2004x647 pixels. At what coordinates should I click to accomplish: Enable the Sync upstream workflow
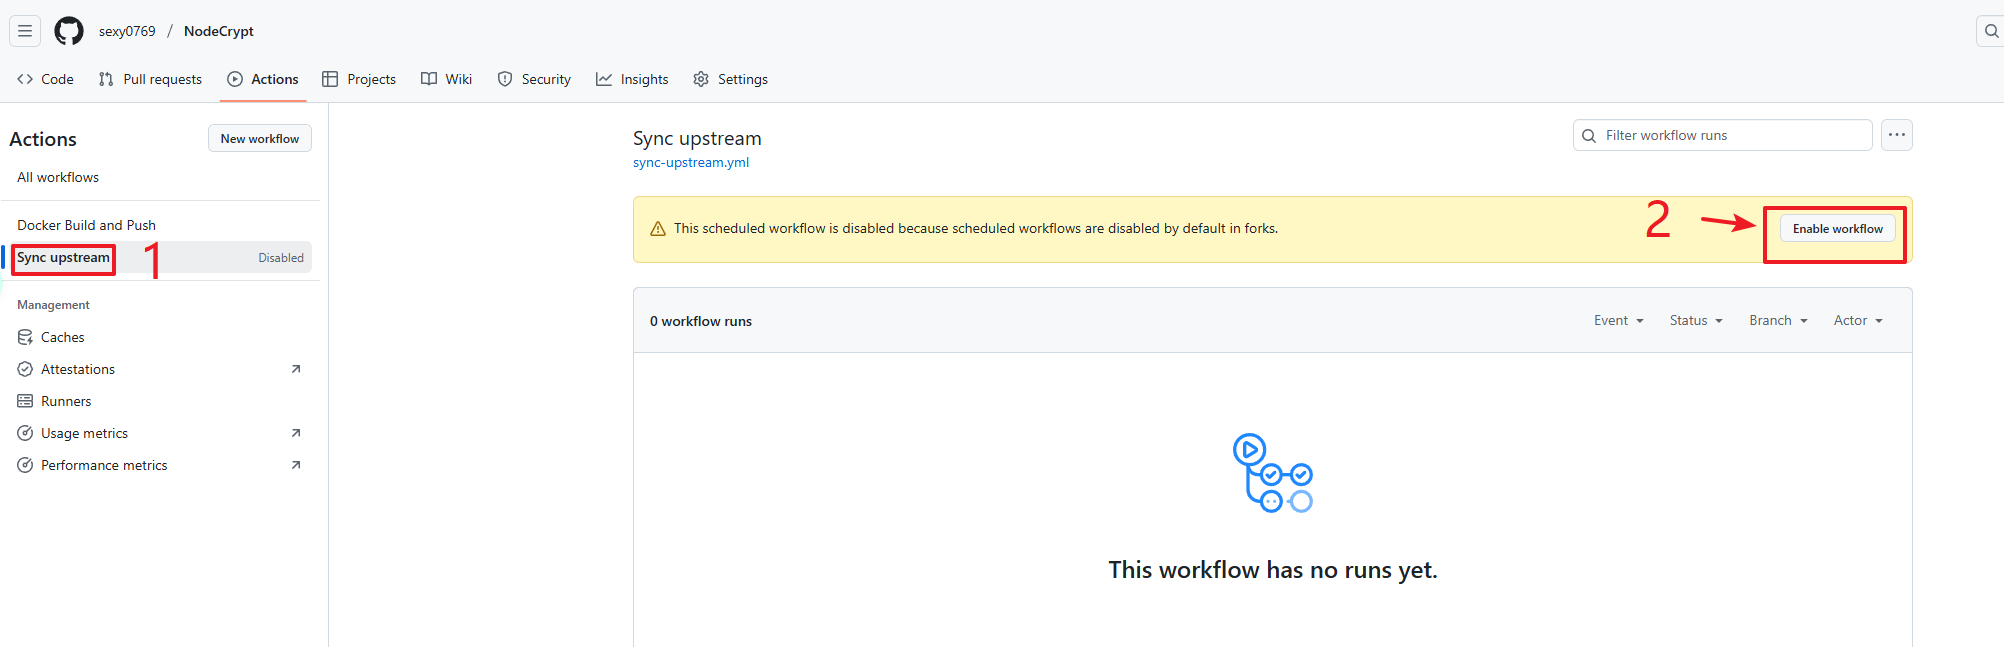[x=1837, y=229]
